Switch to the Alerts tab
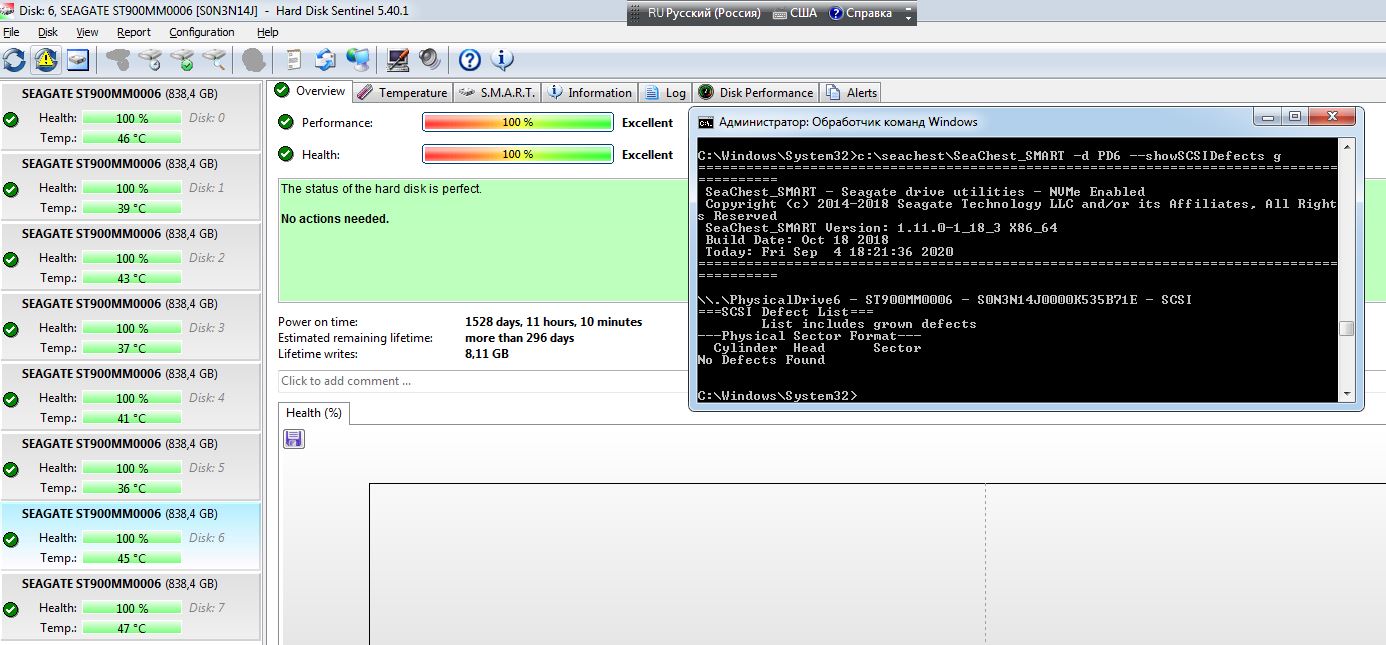Image resolution: width=1386 pixels, height=645 pixels. (851, 92)
